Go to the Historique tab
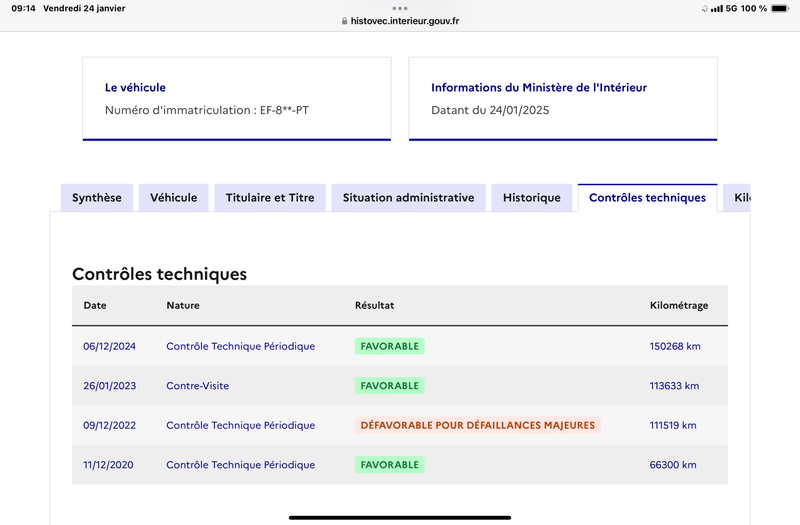The image size is (800, 525). [532, 197]
